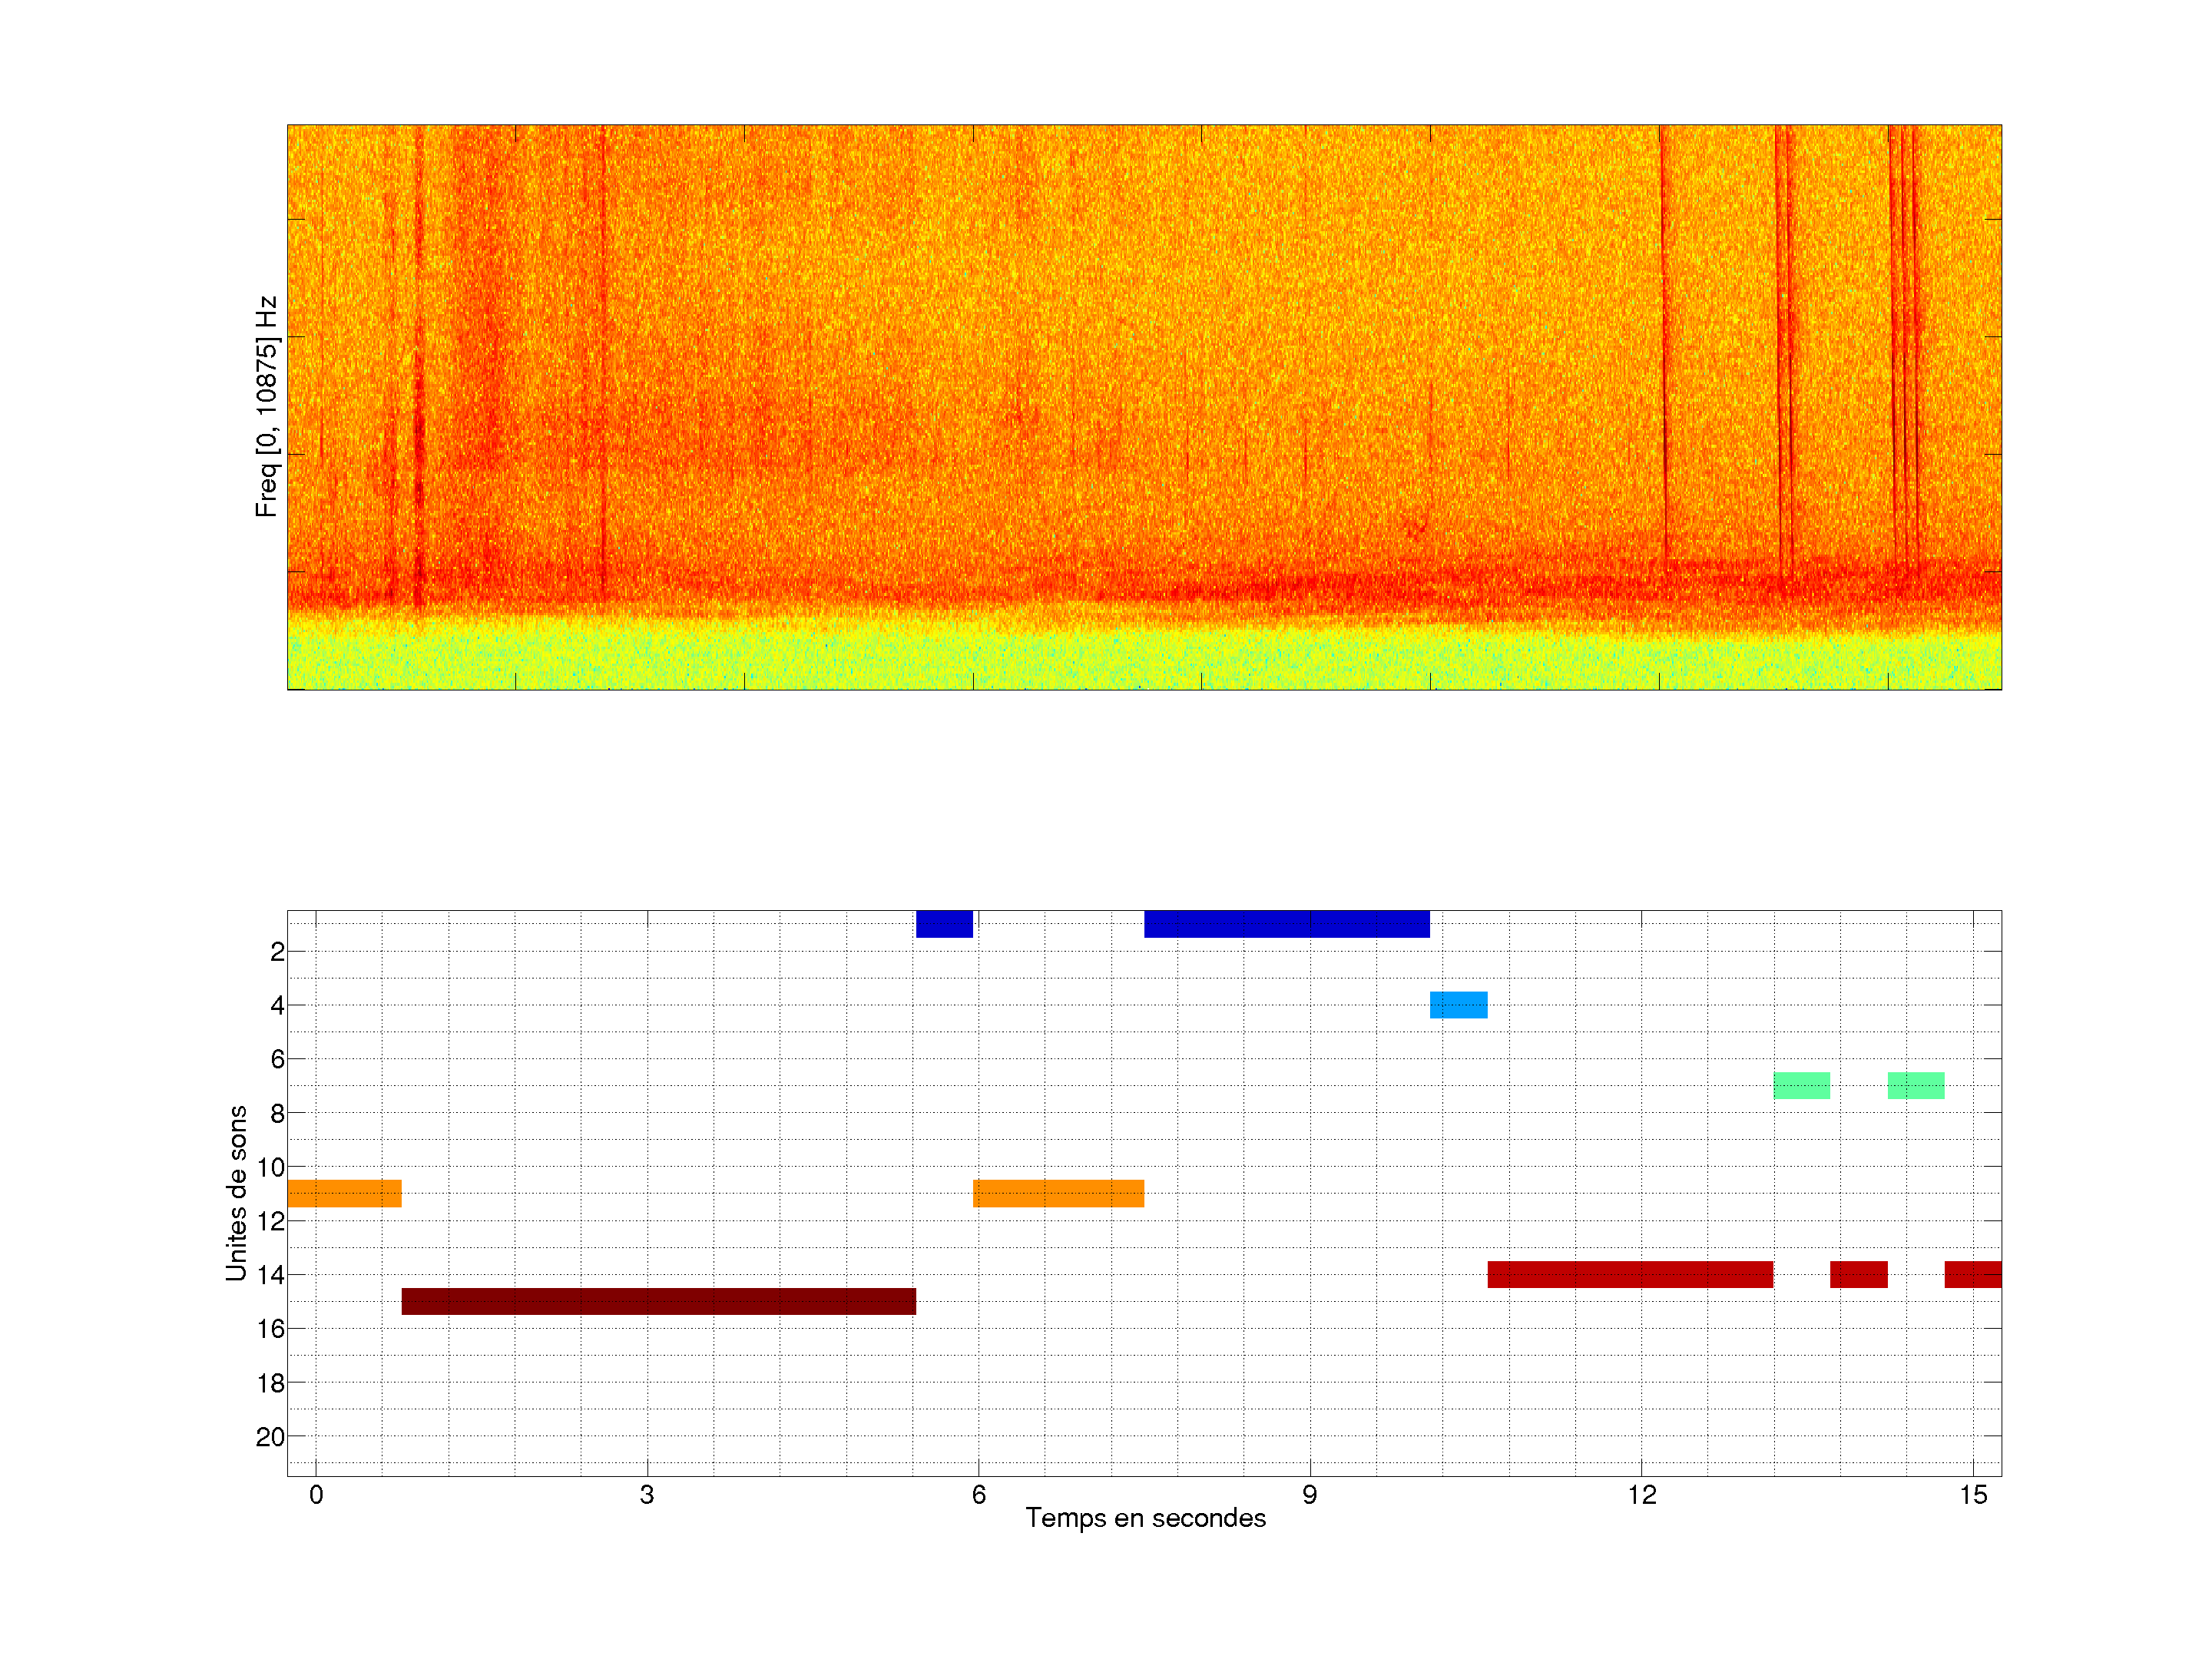This screenshot has width=2212, height=1659.
Task: Click the dark maroon bar at unit 15
Action: click(x=658, y=1301)
